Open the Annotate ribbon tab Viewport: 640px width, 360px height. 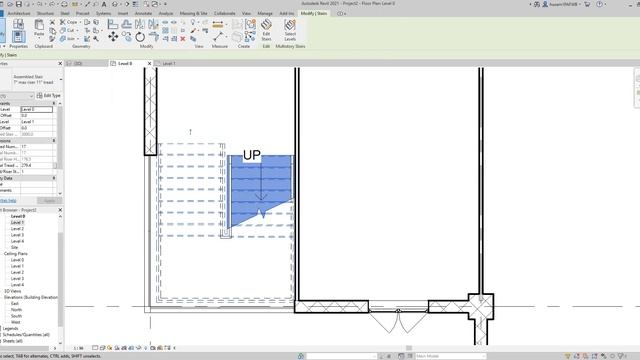tap(143, 13)
